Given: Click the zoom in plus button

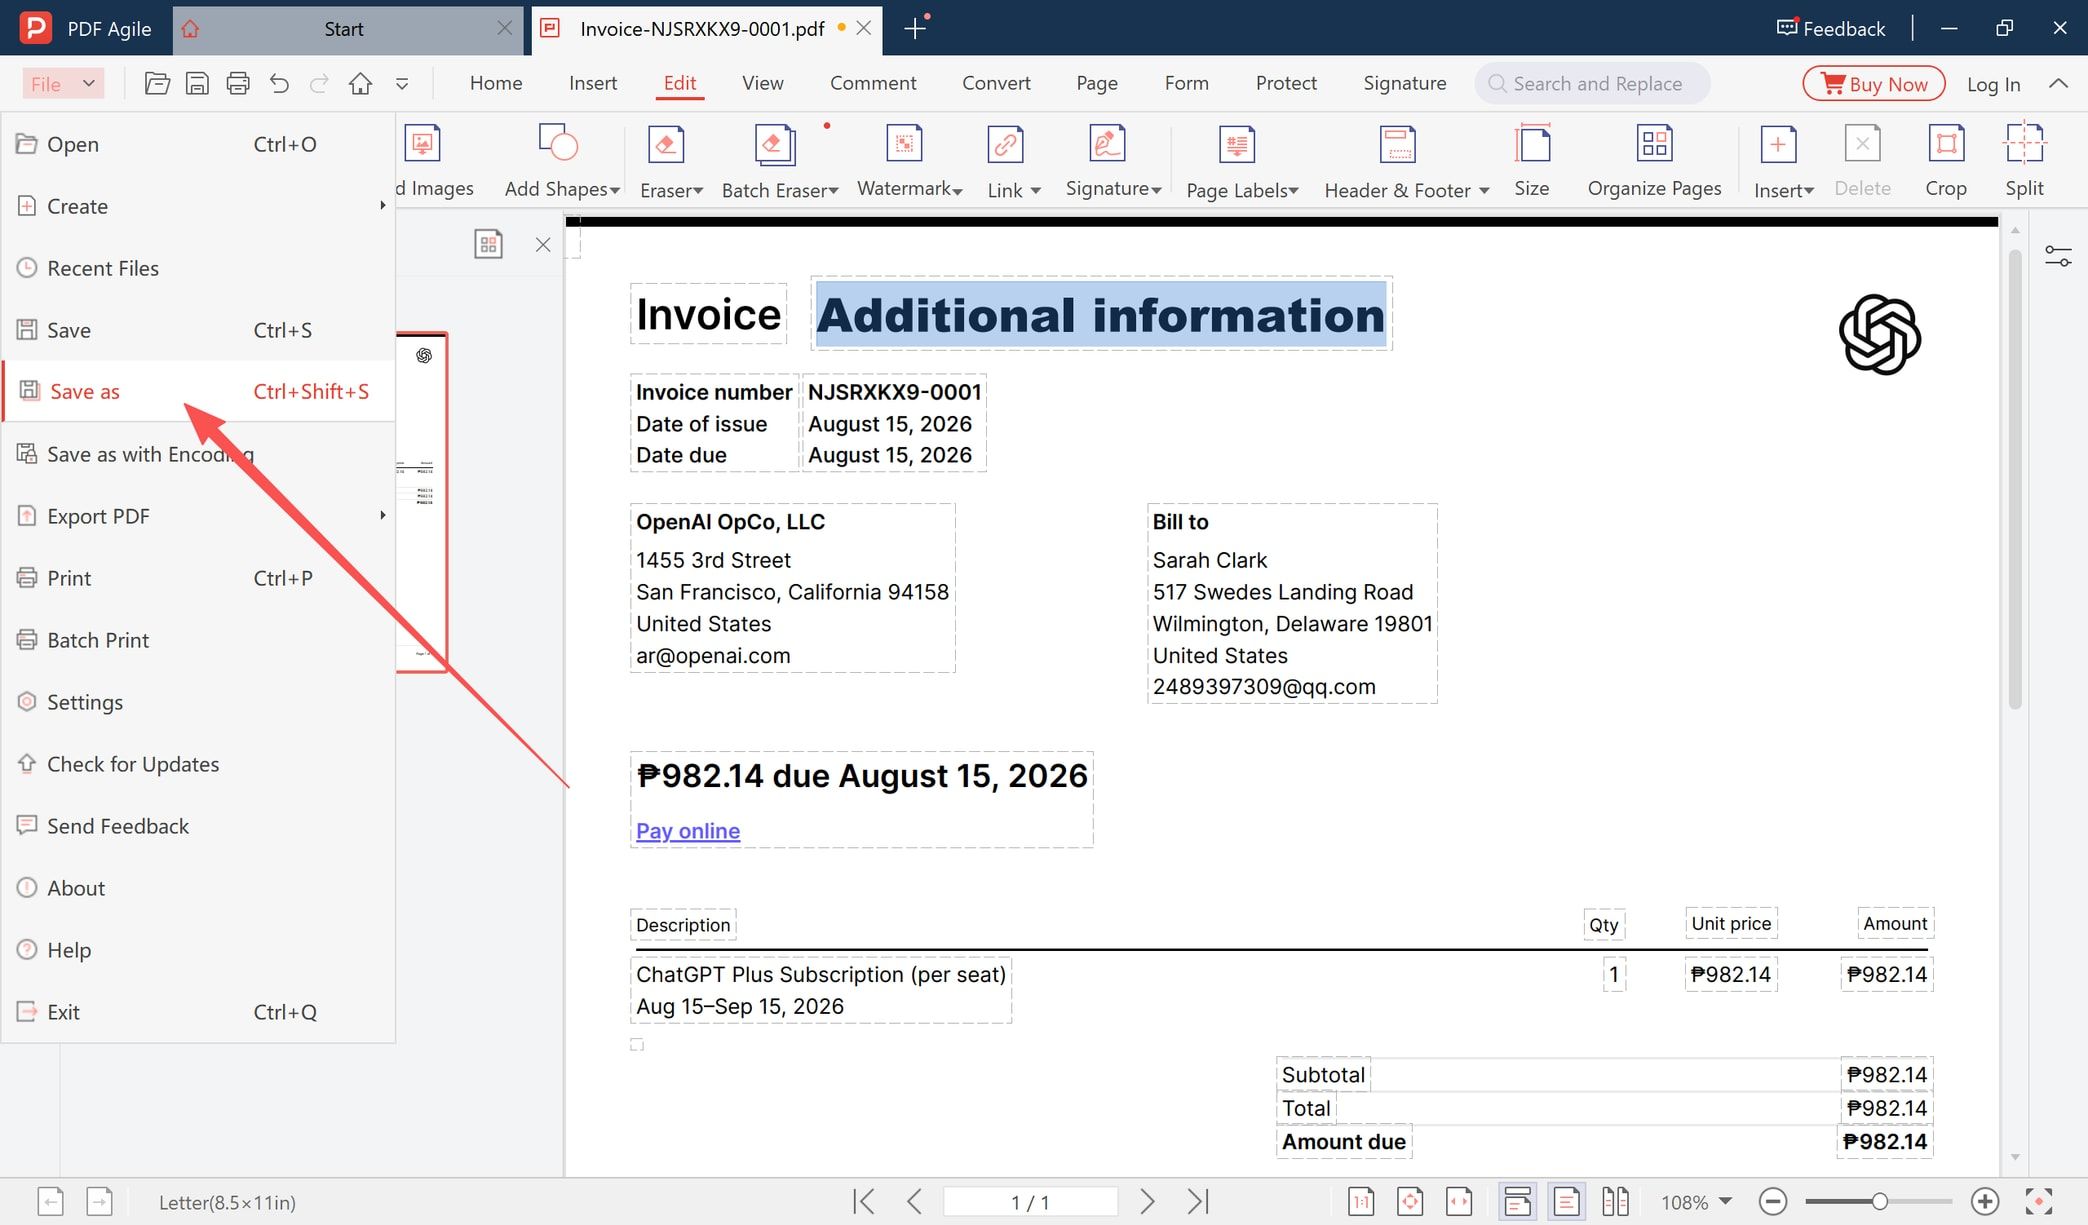Looking at the screenshot, I should click(x=1985, y=1201).
